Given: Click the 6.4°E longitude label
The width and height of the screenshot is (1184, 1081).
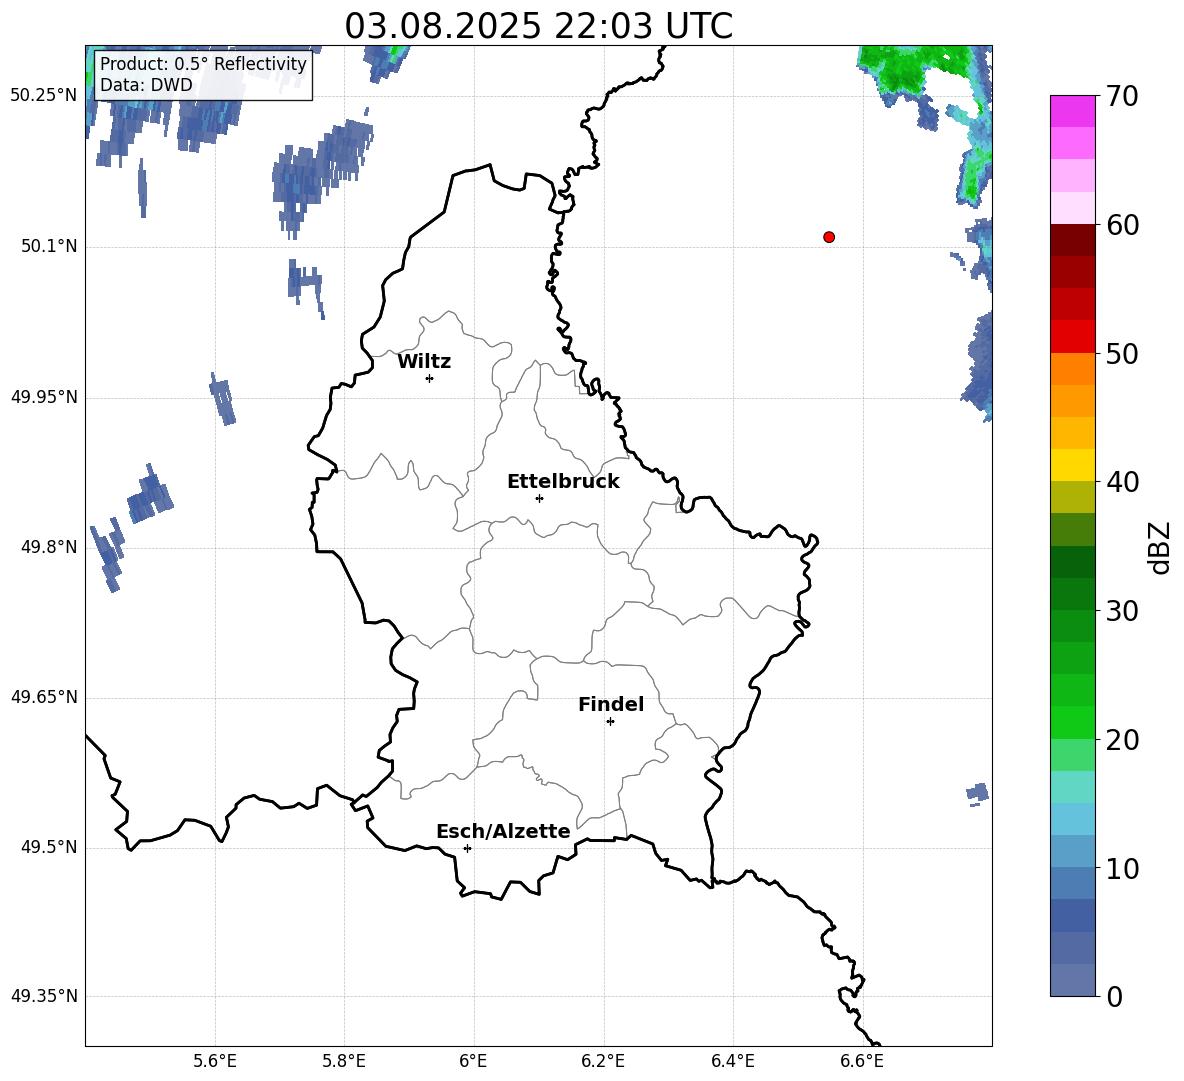Looking at the screenshot, I should 732,1061.
